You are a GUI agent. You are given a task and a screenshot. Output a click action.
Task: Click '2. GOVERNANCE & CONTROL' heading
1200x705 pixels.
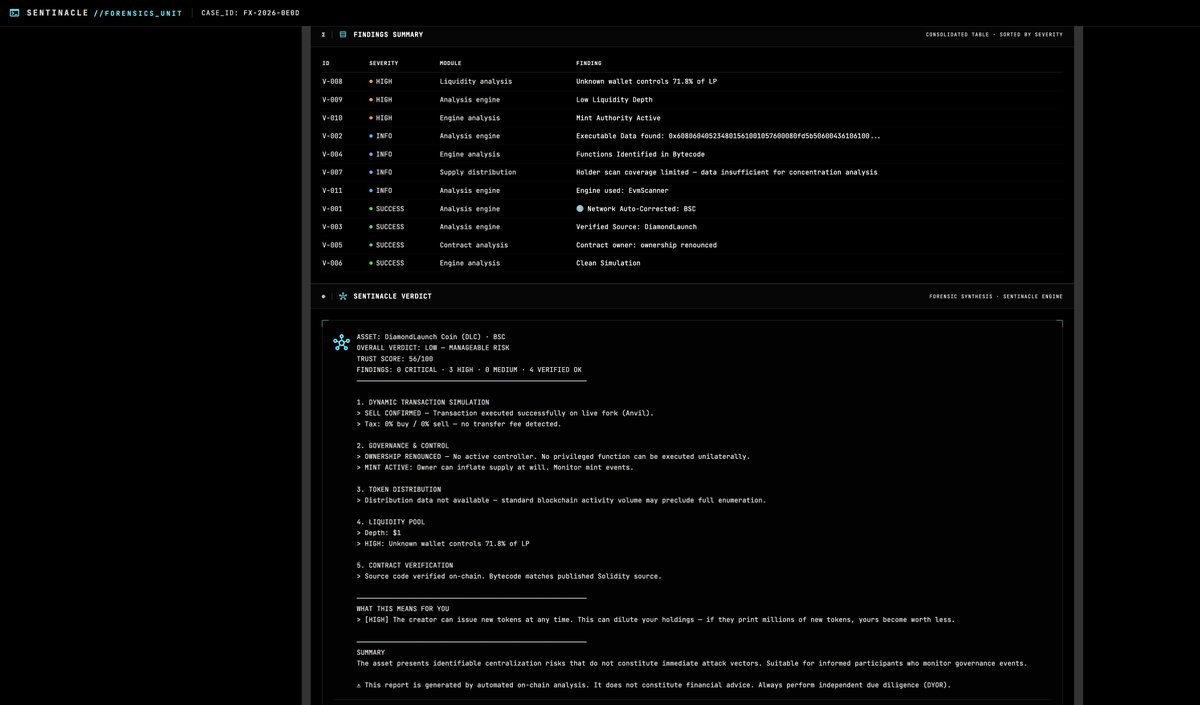[x=402, y=445]
